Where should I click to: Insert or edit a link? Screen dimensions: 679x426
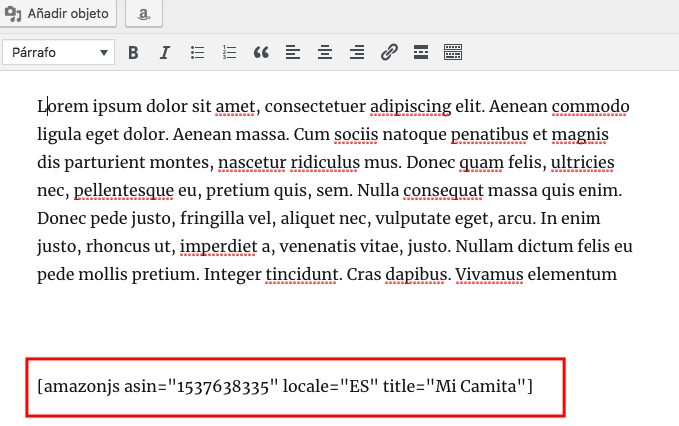pos(389,53)
